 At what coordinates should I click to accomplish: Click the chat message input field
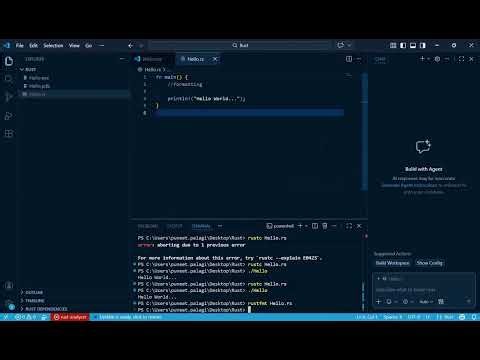coord(423,290)
